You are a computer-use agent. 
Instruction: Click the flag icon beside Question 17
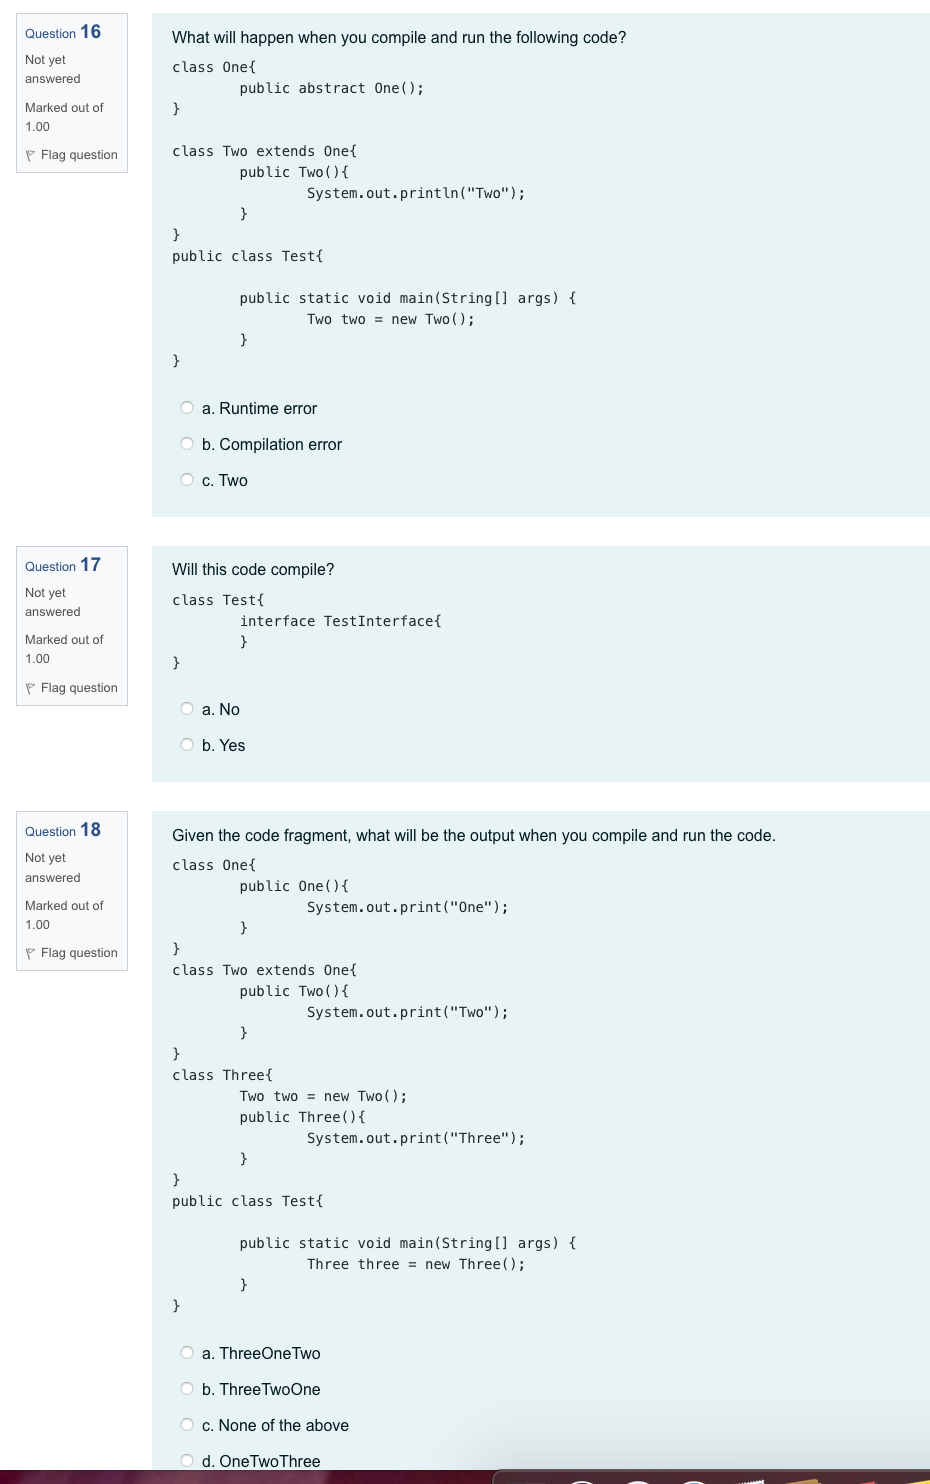coord(31,688)
